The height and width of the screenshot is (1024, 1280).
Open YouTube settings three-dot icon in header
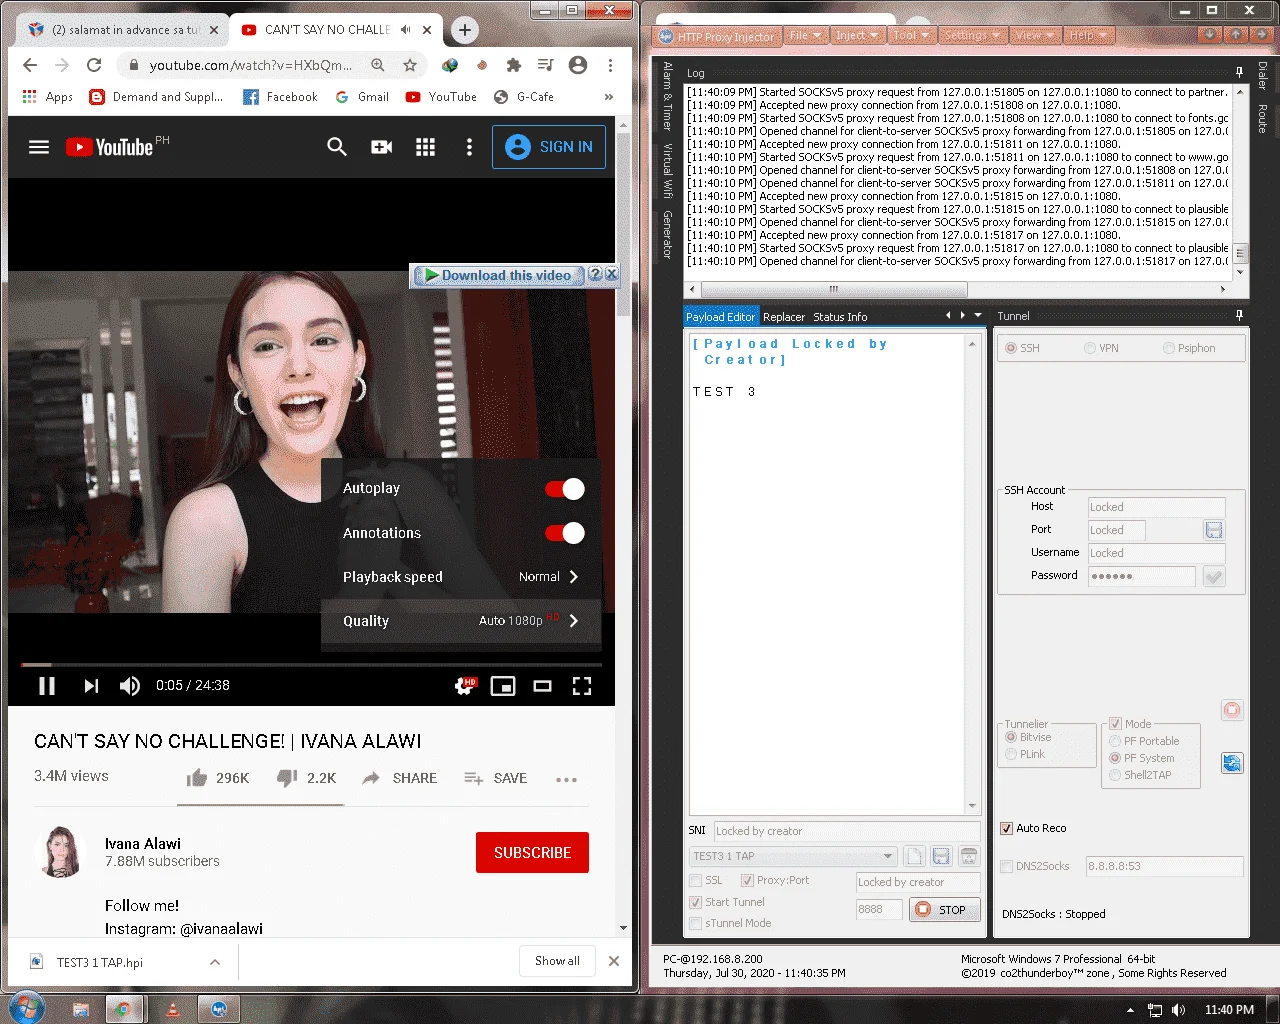click(469, 147)
